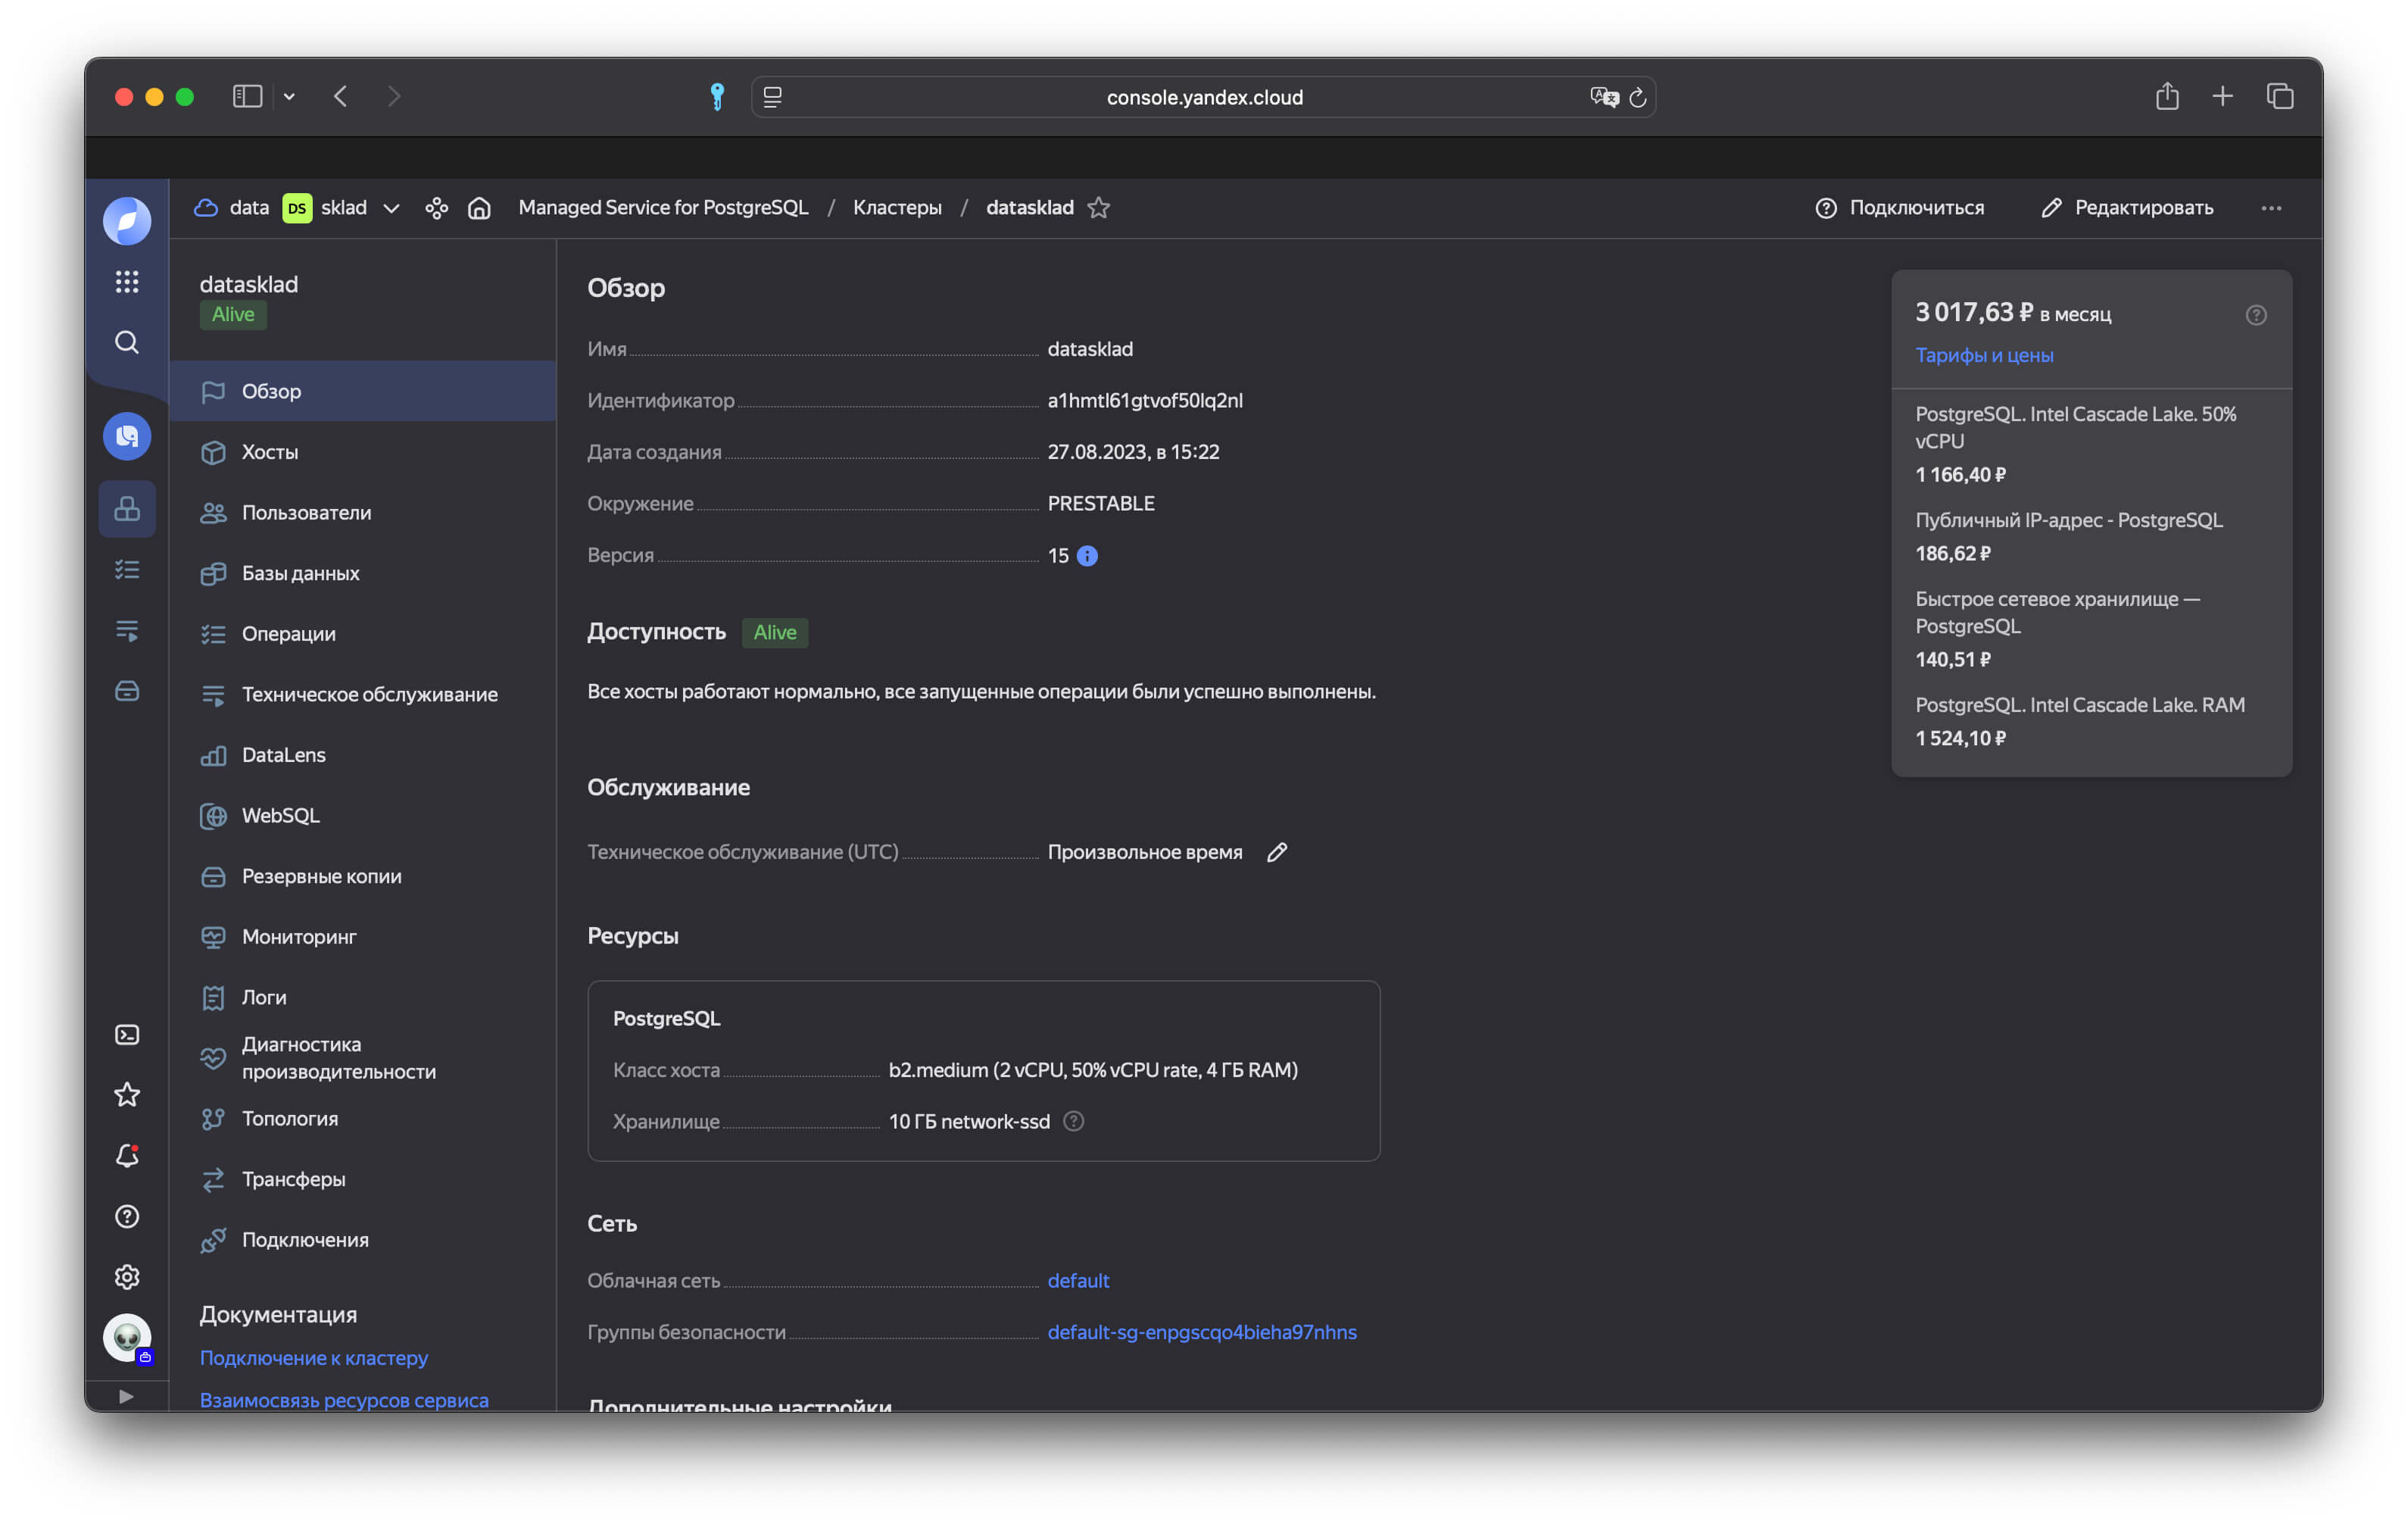Image resolution: width=2408 pixels, height=1524 pixels.
Task: Go back in Safari history
Action: tap(341, 96)
